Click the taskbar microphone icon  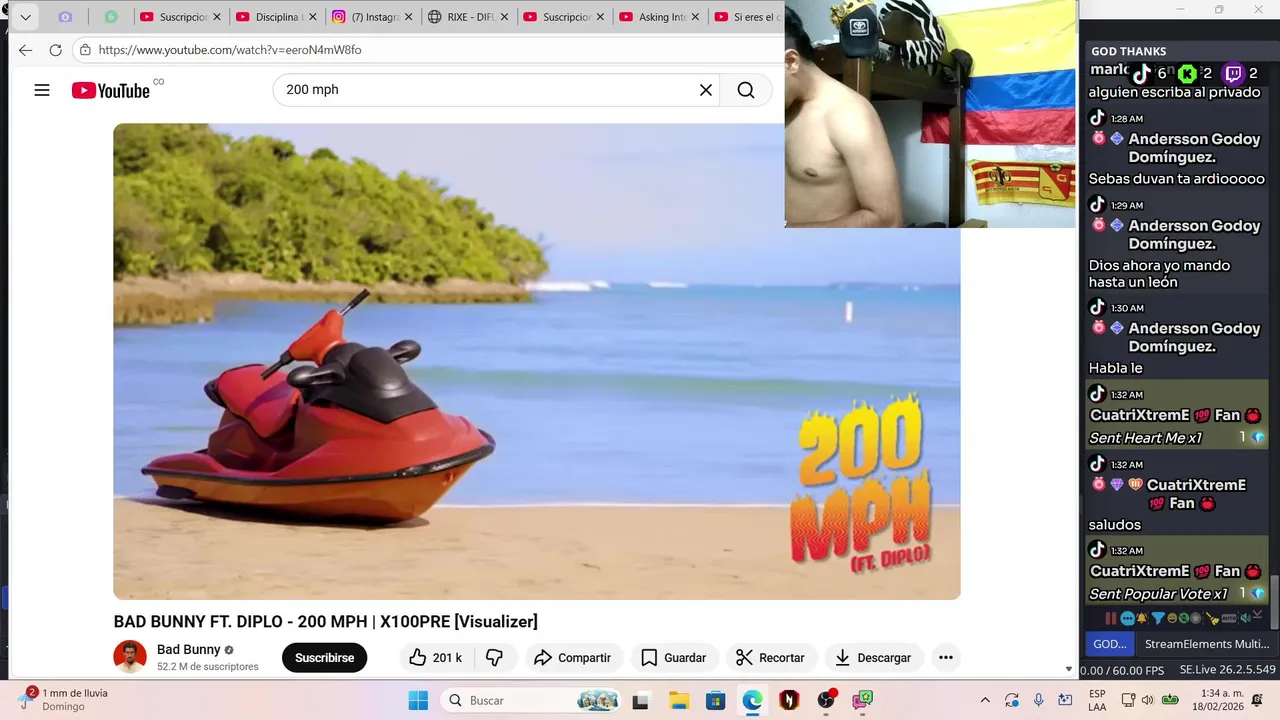(x=1039, y=700)
